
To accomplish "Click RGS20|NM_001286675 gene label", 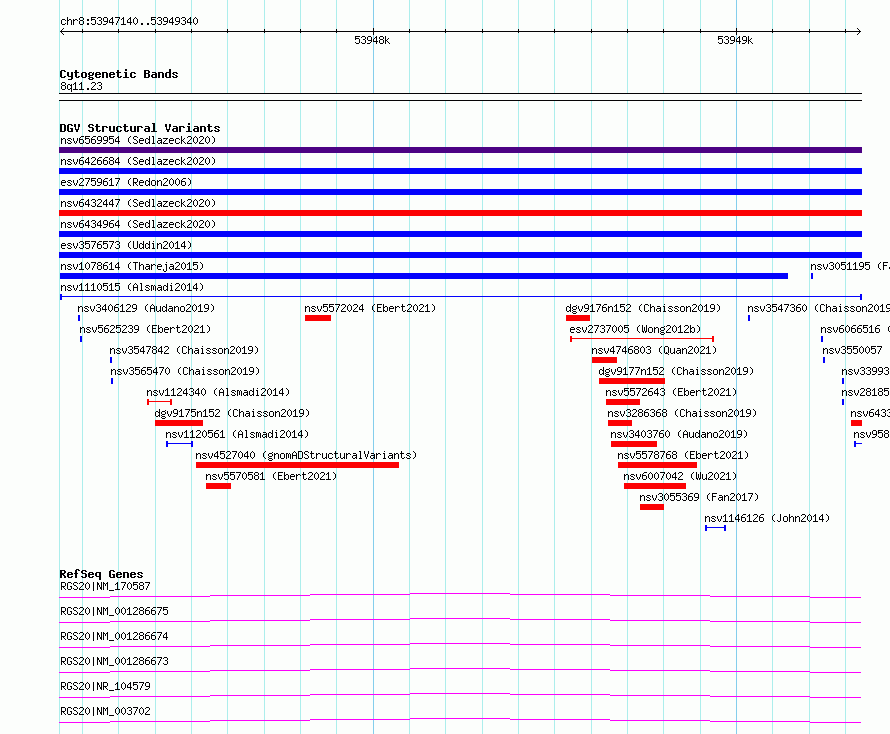I will 114,611.
